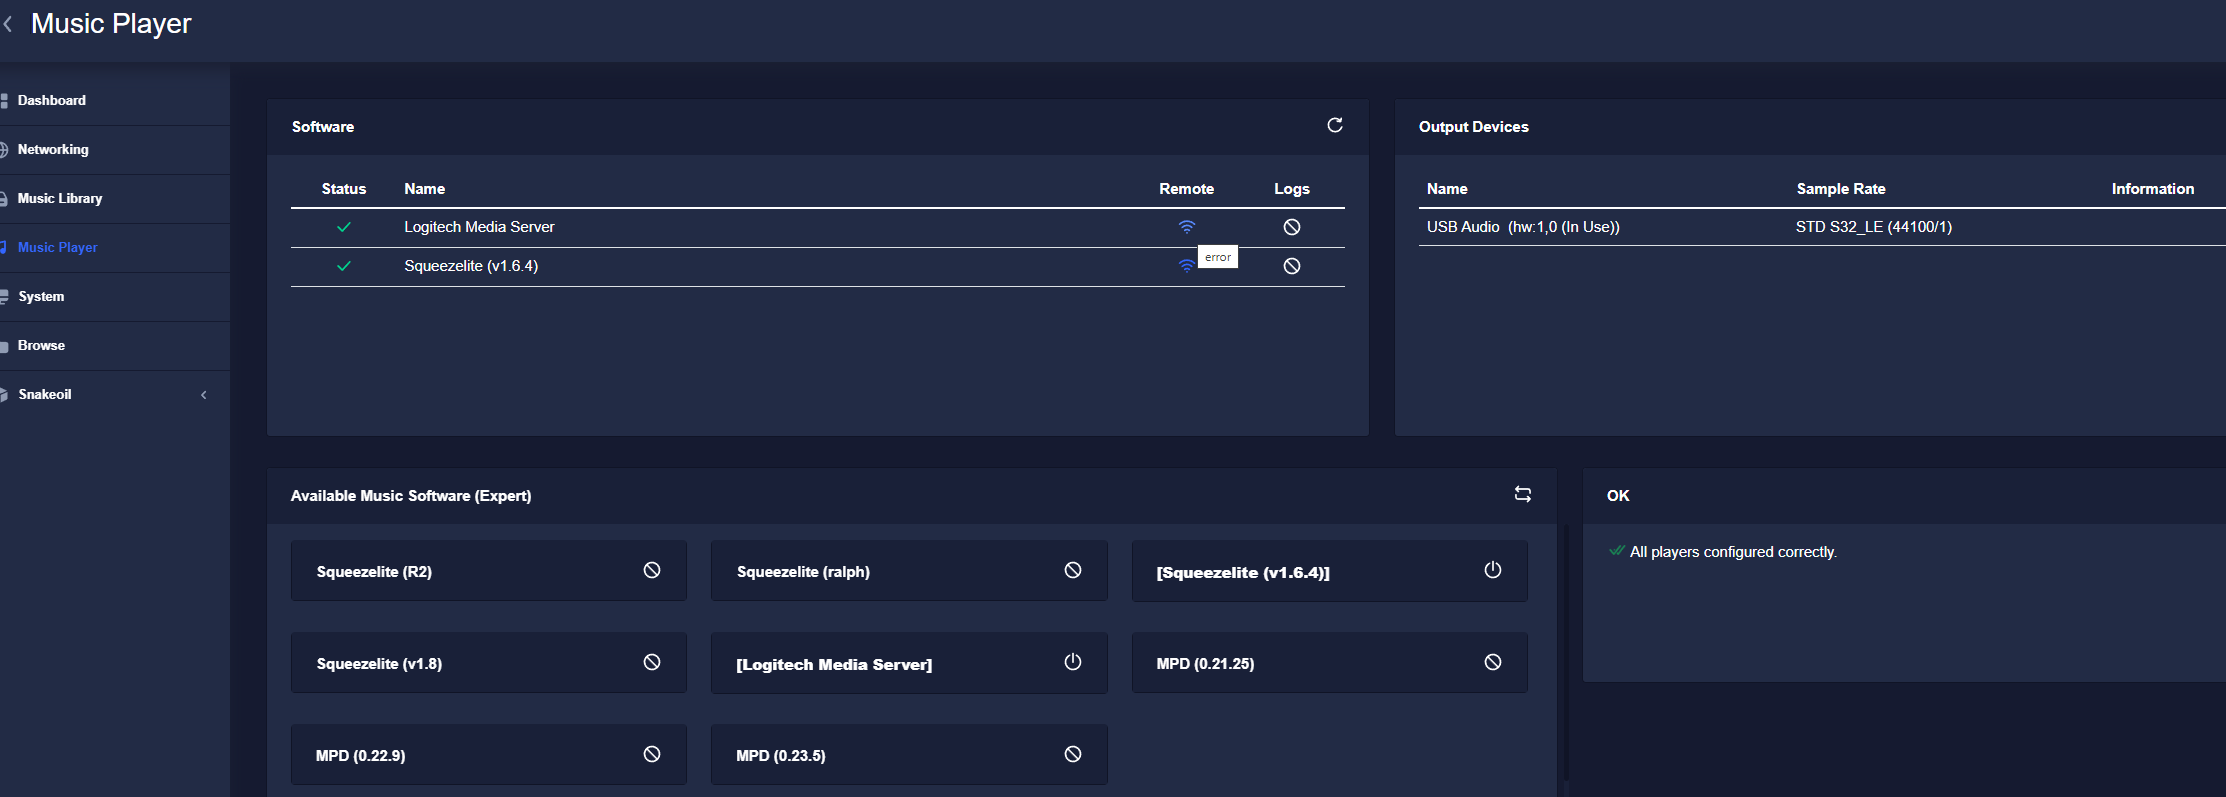Click the disabled icon on MPD (0.21.25)

click(x=1492, y=662)
